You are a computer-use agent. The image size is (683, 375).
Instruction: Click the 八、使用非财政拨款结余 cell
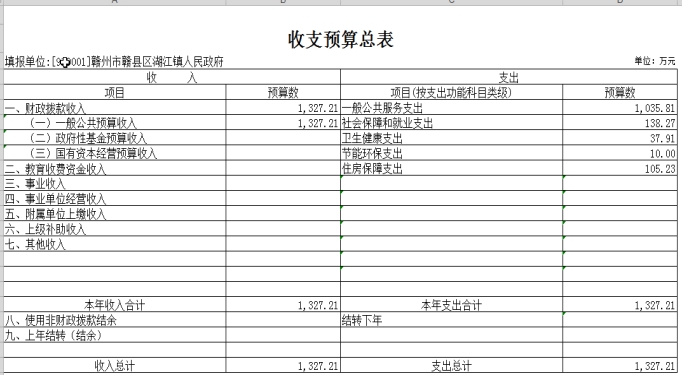click(115, 320)
